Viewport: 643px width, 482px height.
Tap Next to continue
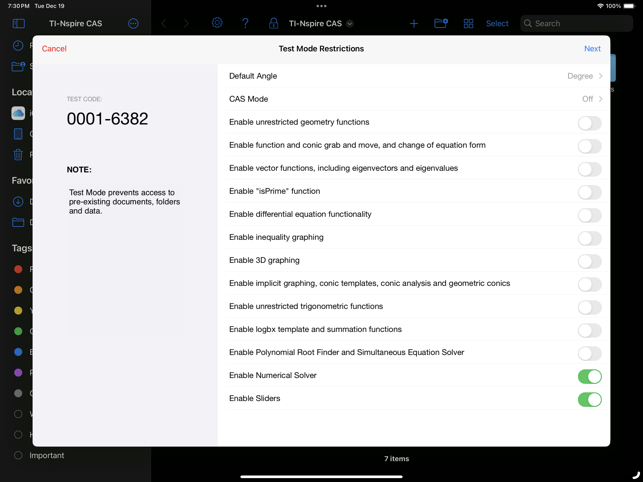pos(592,48)
